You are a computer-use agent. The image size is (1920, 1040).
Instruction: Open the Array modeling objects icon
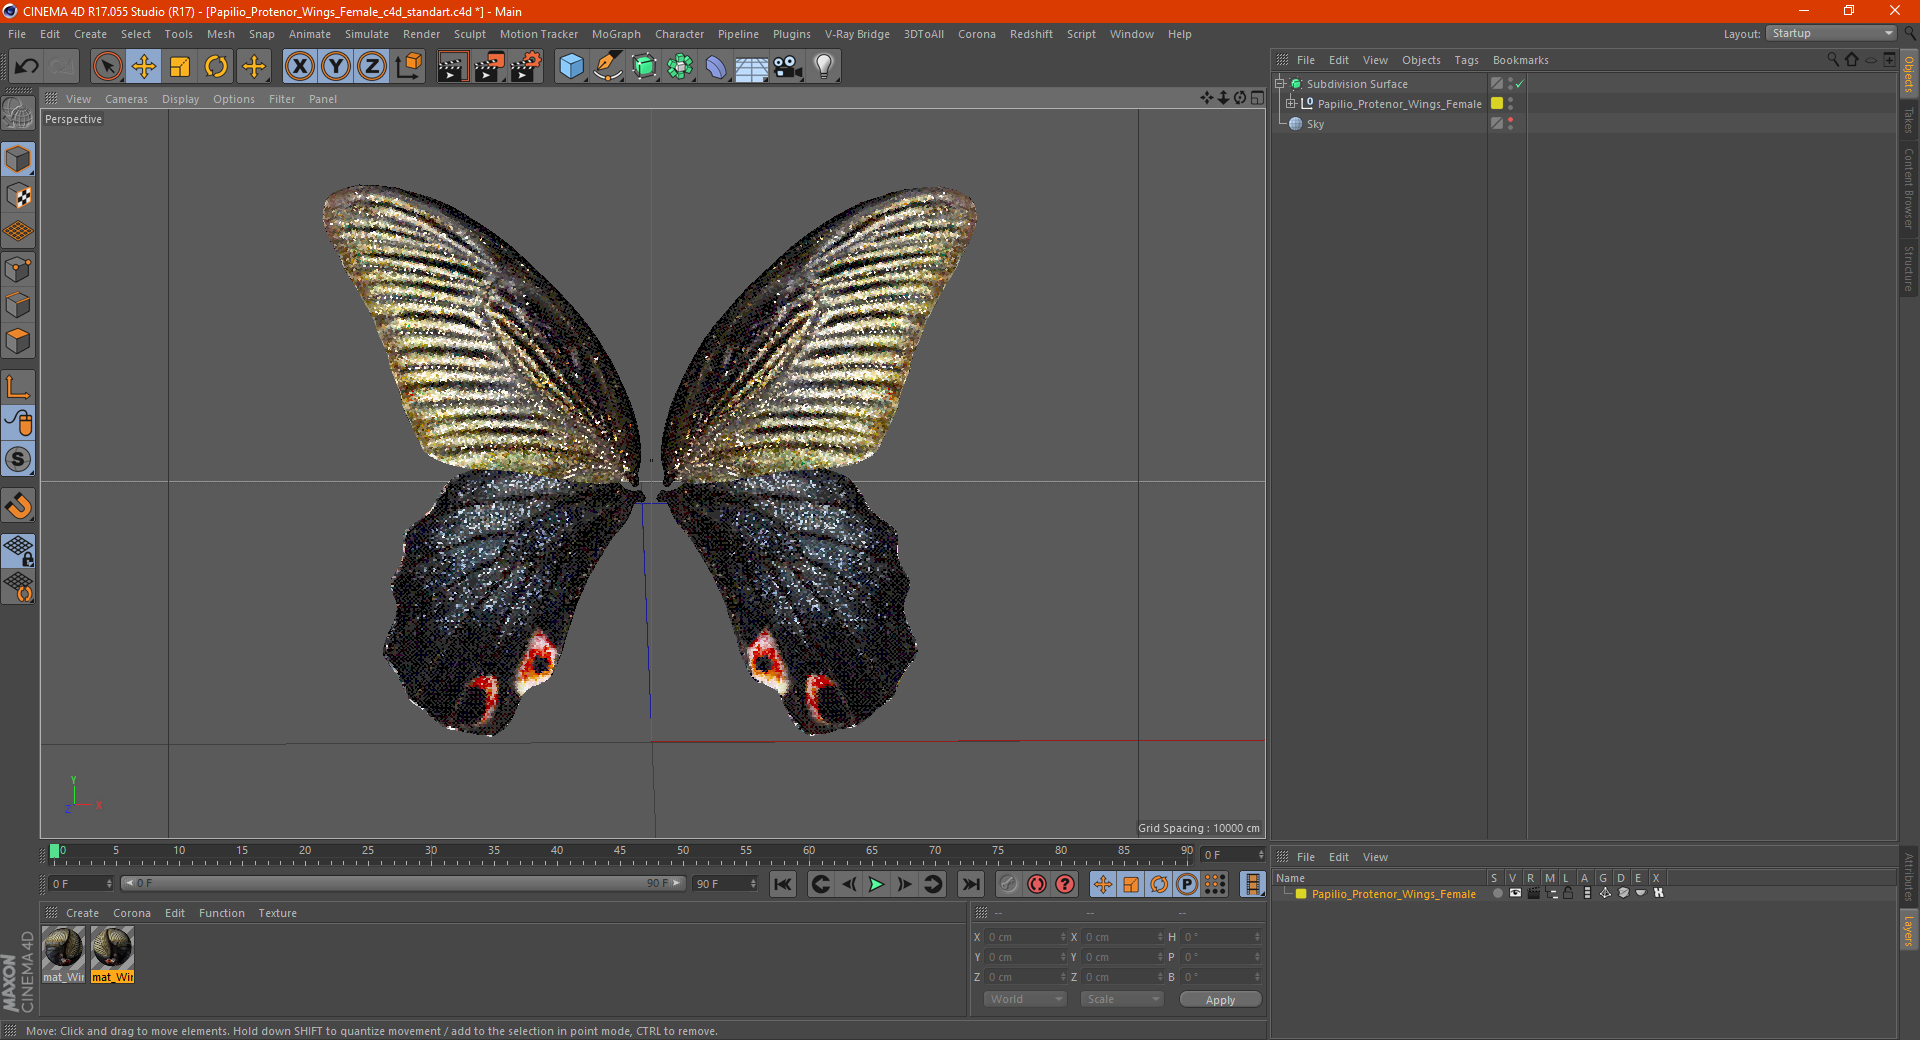680,67
